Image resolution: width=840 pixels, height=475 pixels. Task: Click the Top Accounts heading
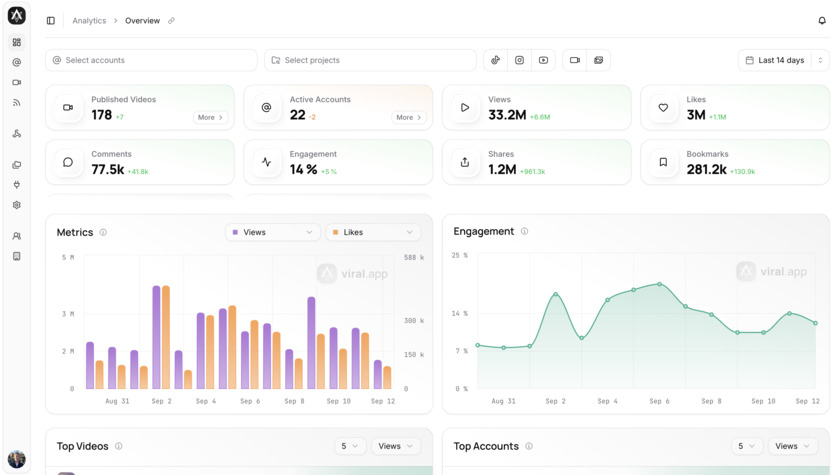coord(486,446)
